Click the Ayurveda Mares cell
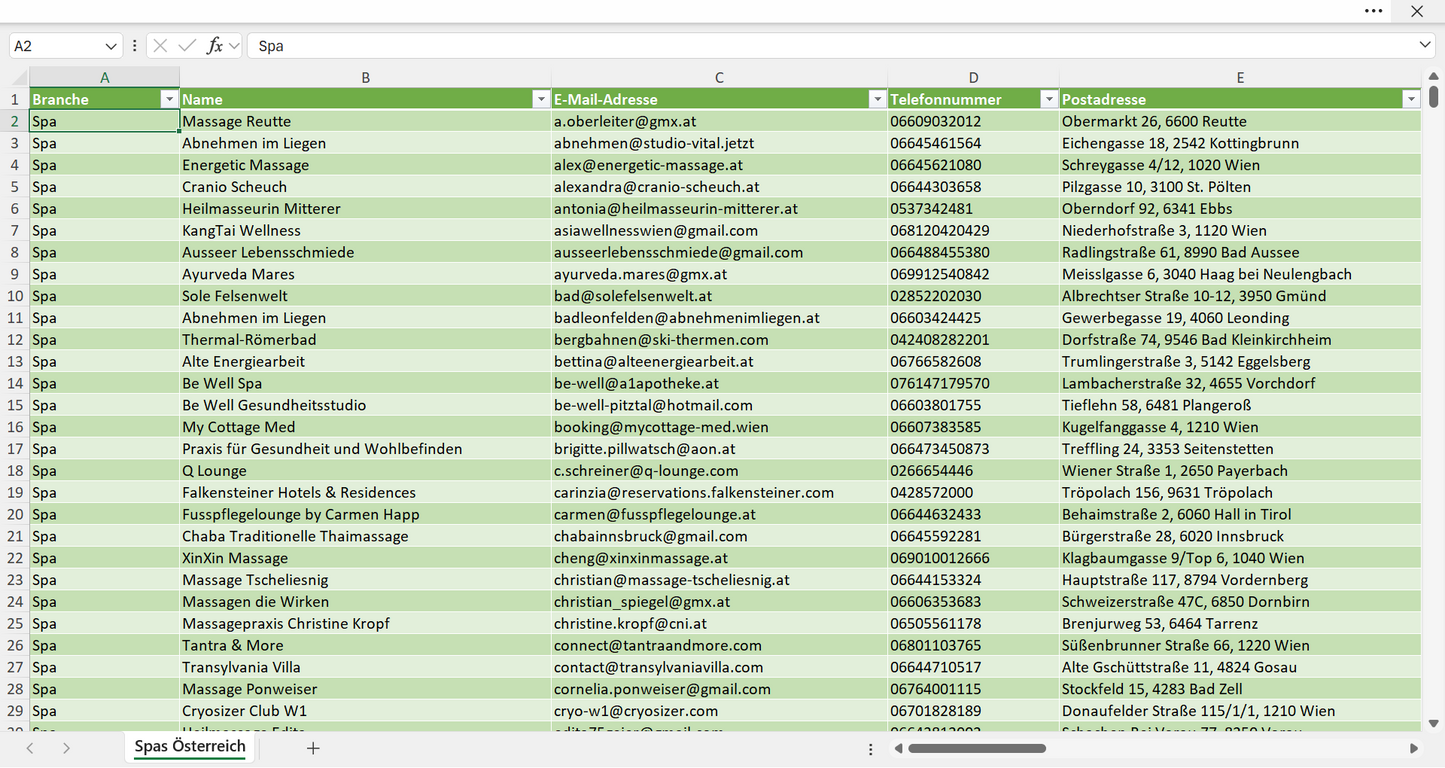 (366, 274)
